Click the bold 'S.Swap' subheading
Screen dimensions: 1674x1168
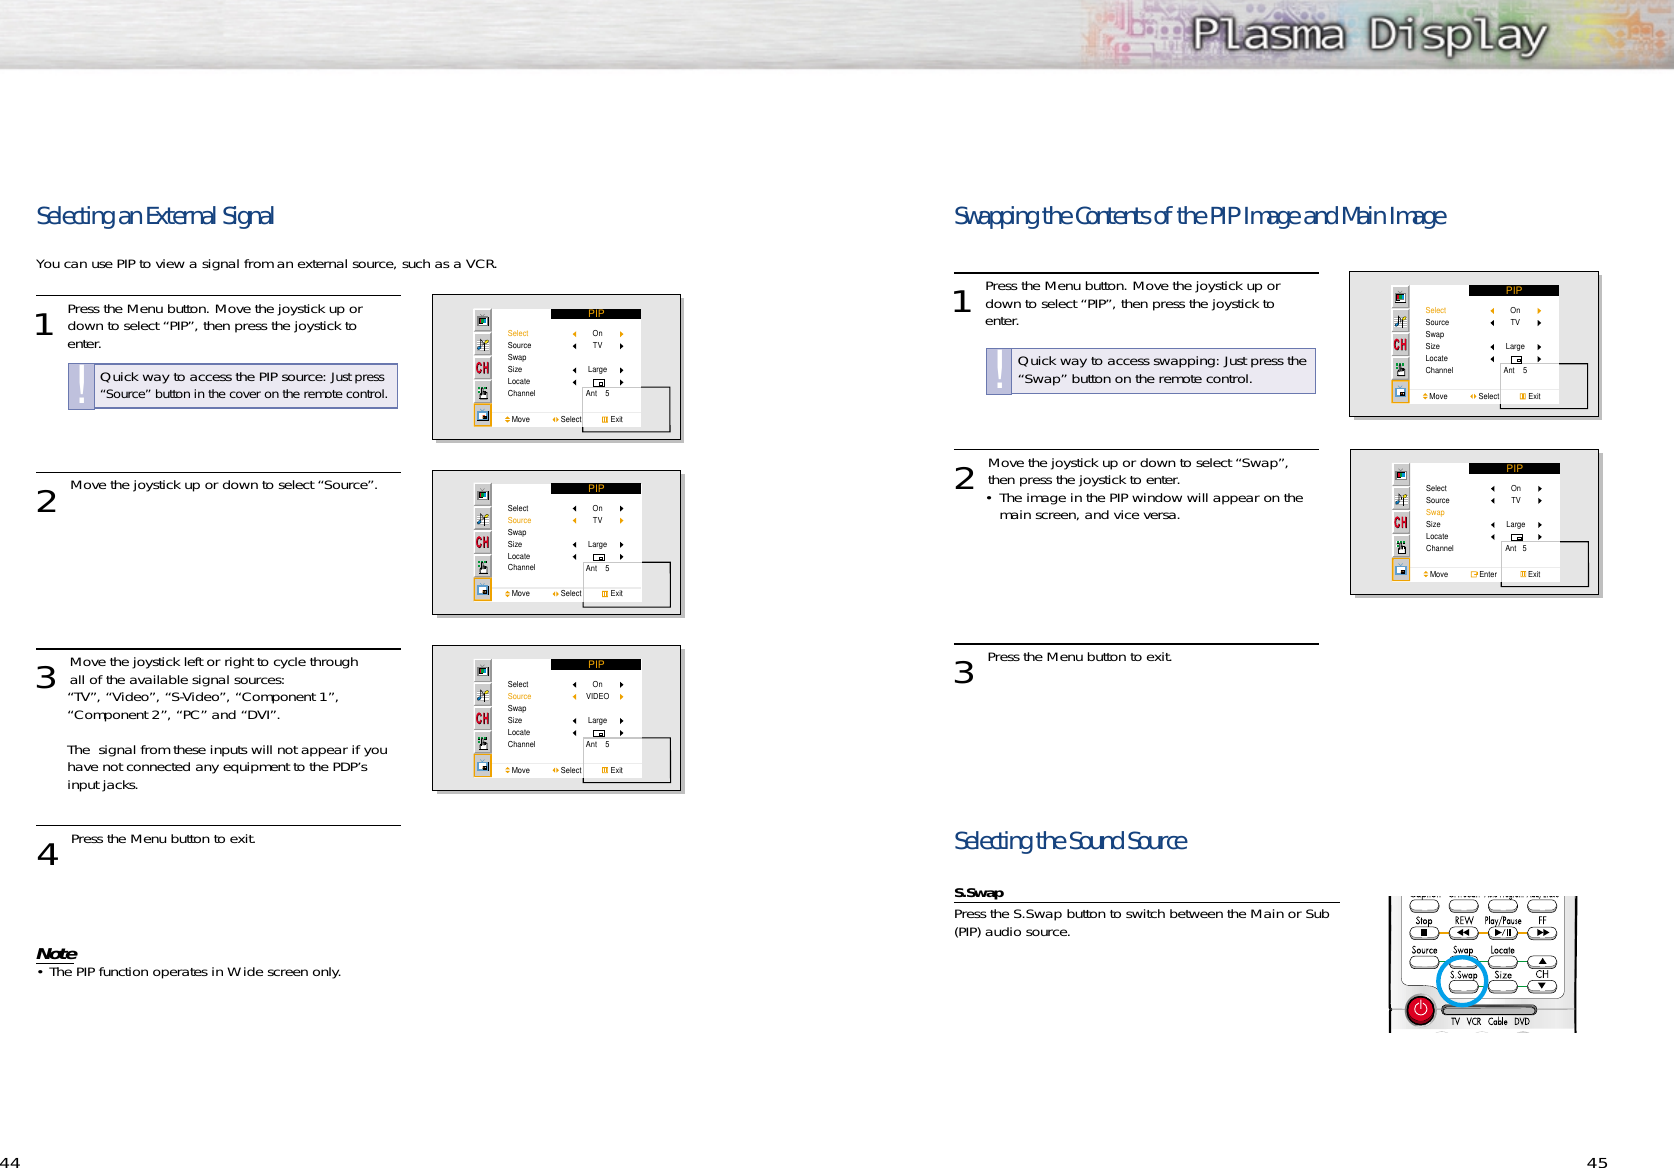978,893
